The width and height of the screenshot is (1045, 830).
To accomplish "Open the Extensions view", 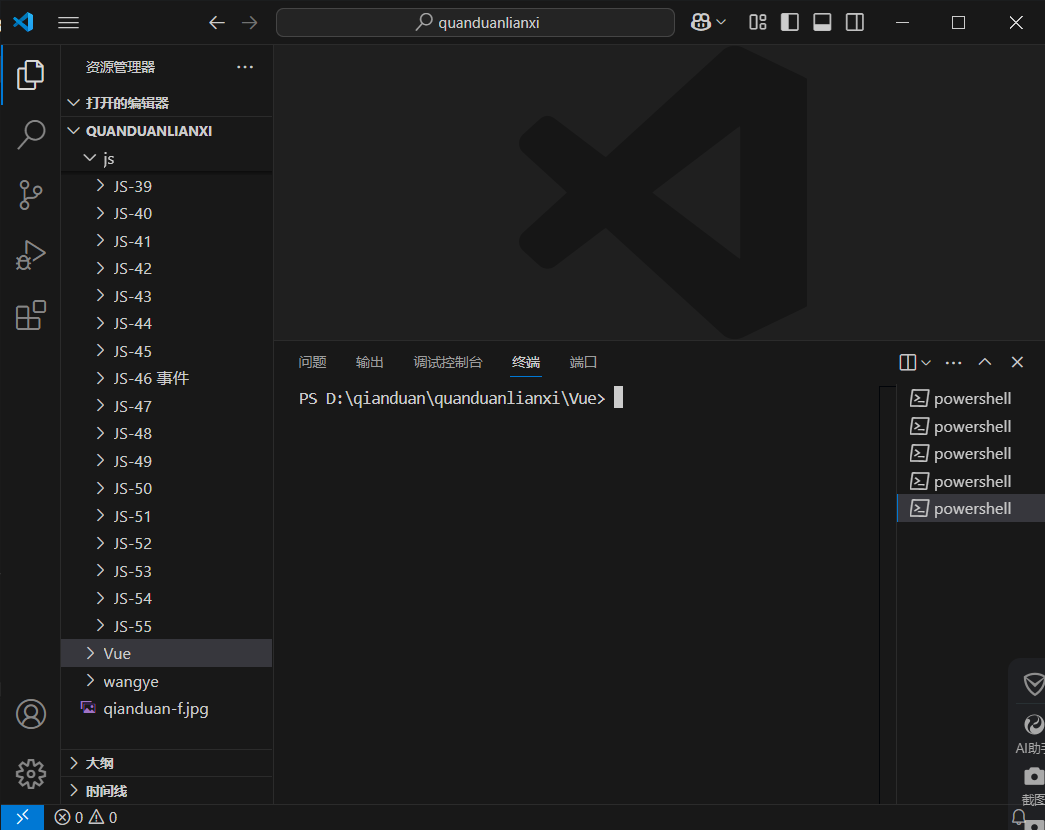I will point(30,315).
